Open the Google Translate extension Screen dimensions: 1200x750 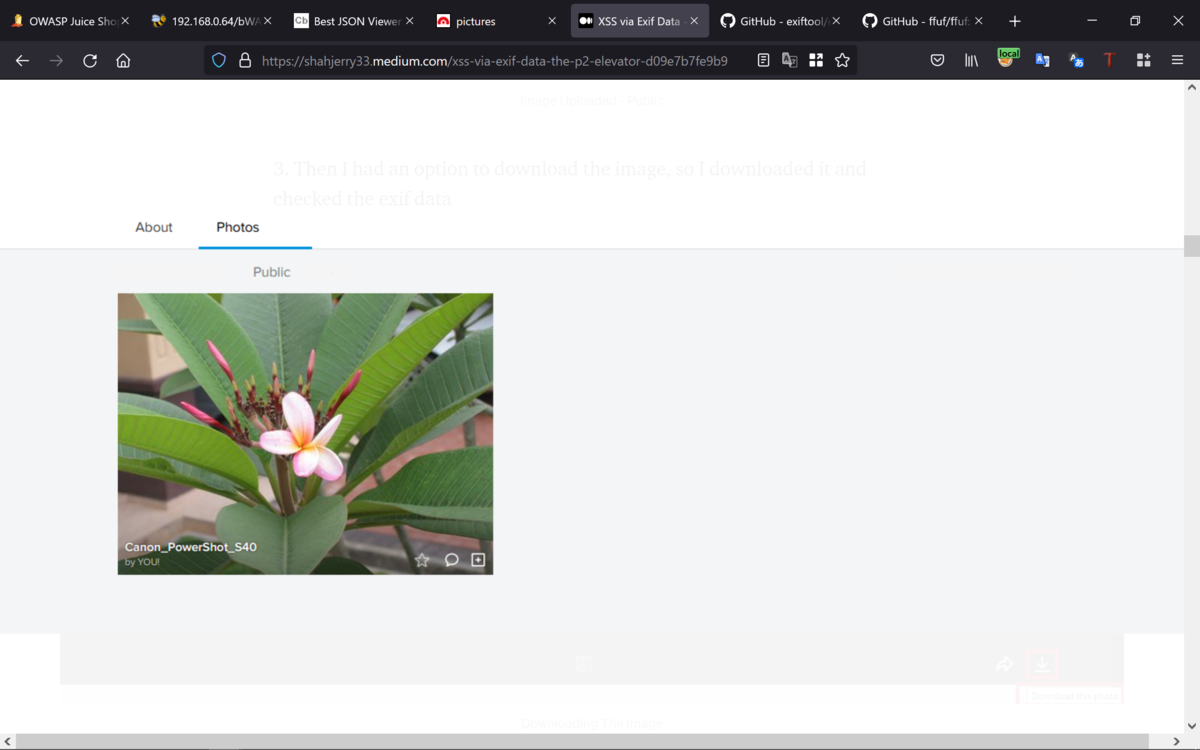(1042, 61)
